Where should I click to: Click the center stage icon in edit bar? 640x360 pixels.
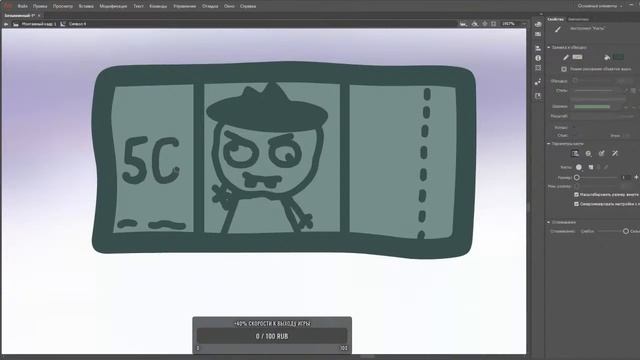485,24
